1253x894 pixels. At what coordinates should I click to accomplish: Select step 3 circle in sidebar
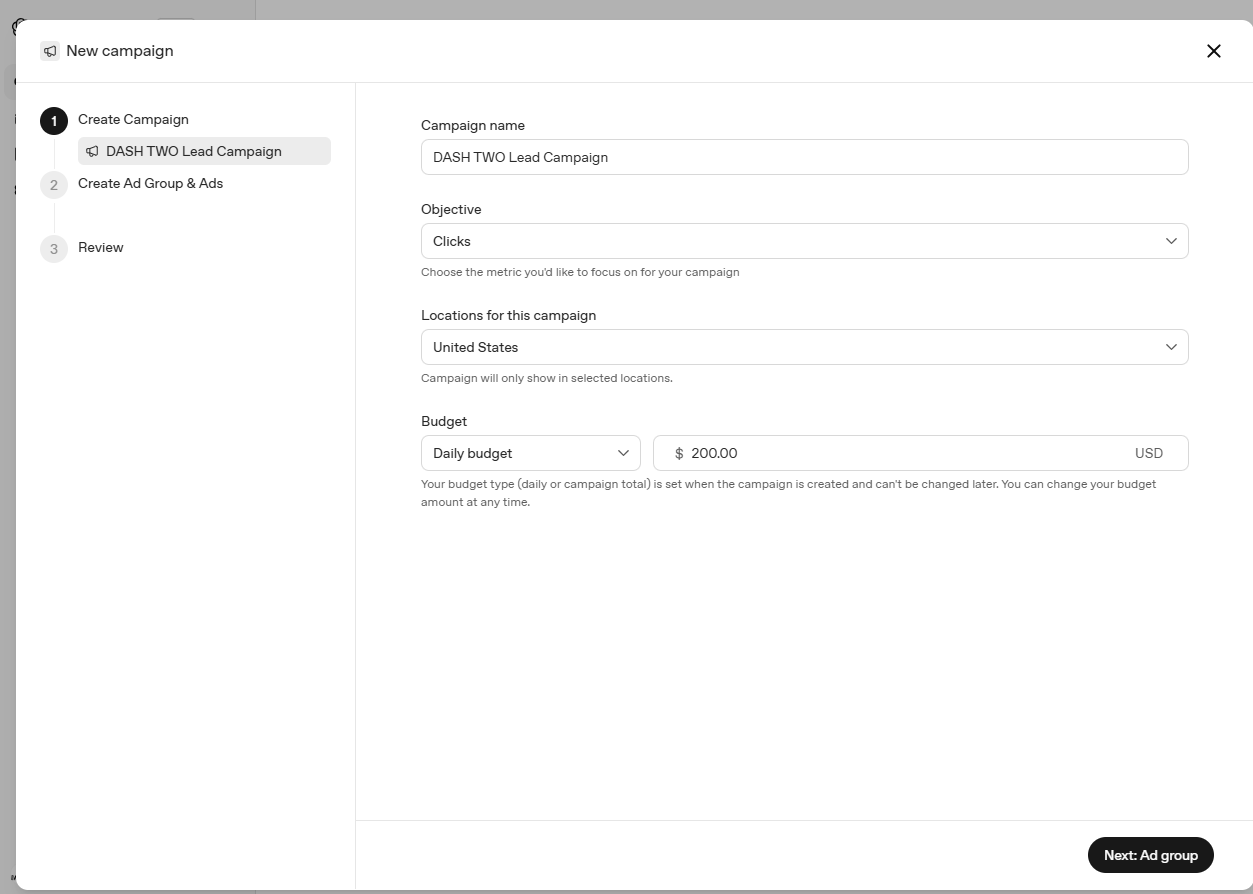54,249
